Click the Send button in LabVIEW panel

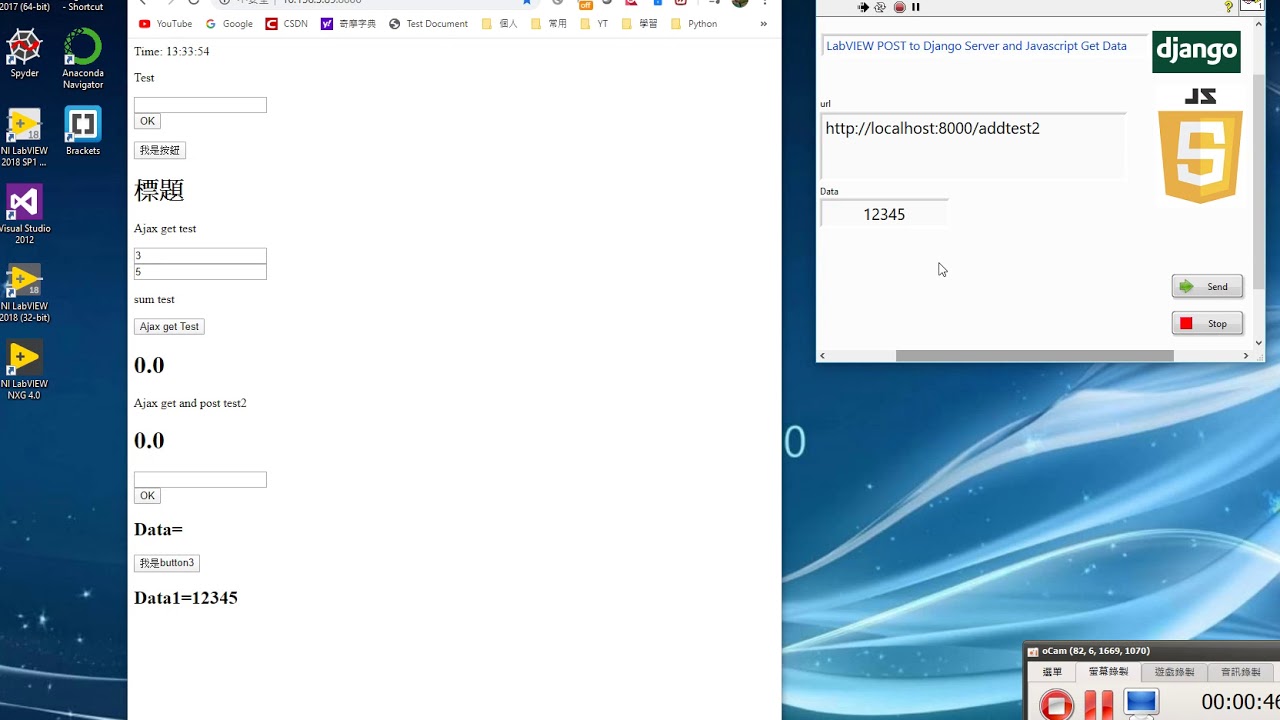[x=1207, y=287]
